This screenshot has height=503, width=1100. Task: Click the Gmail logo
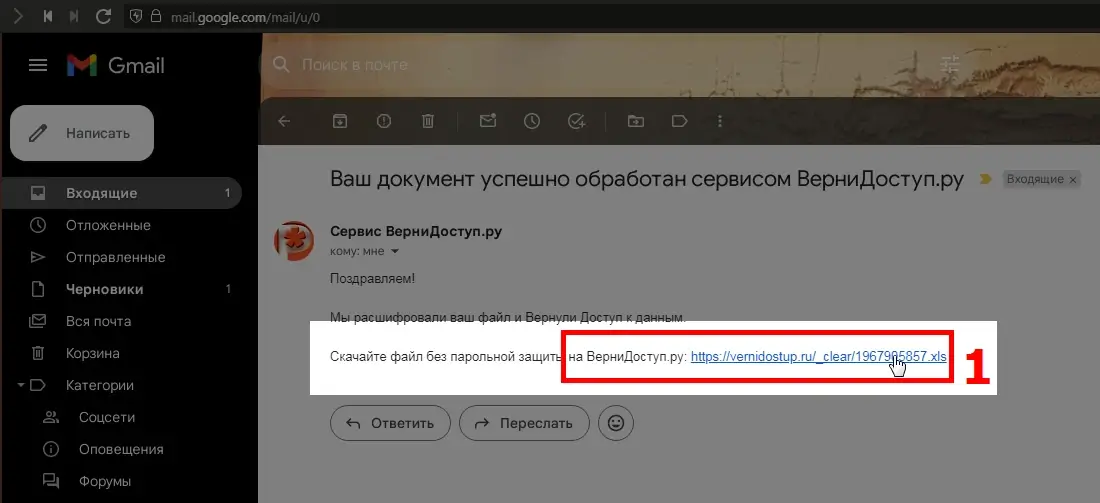coord(116,65)
